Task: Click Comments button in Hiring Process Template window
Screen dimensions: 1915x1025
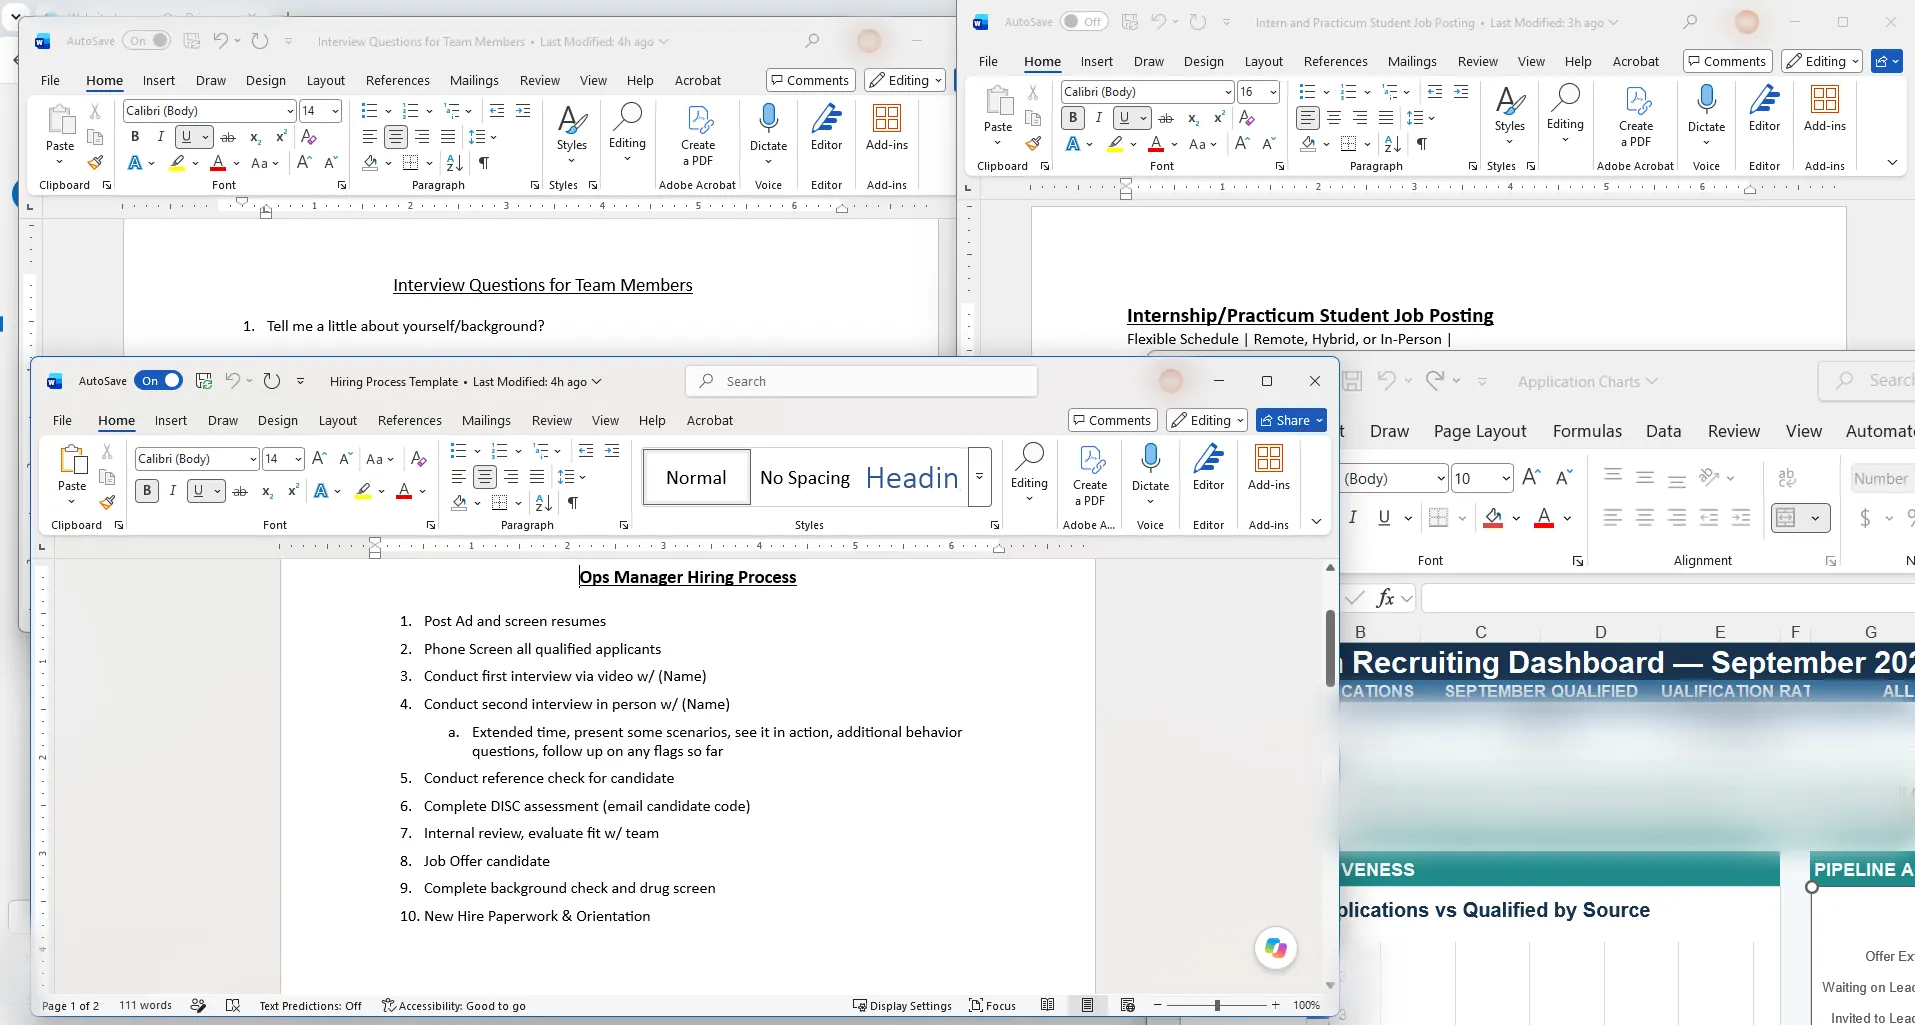Action: coord(1112,420)
